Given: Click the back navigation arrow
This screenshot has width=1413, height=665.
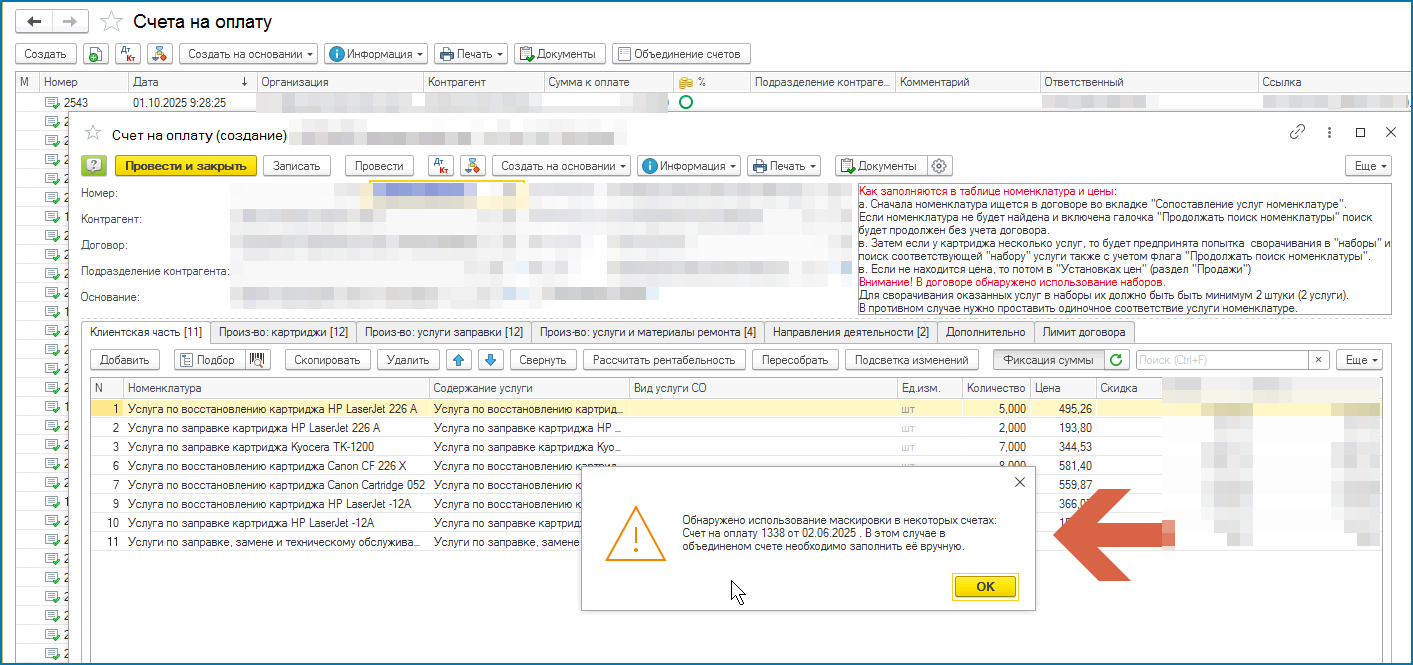Looking at the screenshot, I should [34, 21].
